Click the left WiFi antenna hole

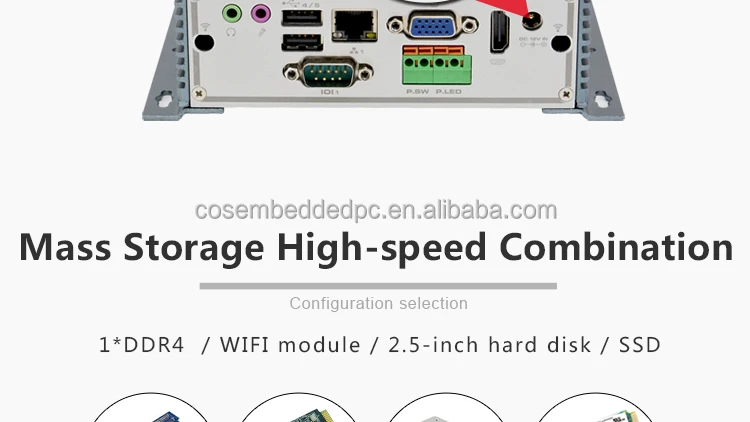(x=204, y=43)
